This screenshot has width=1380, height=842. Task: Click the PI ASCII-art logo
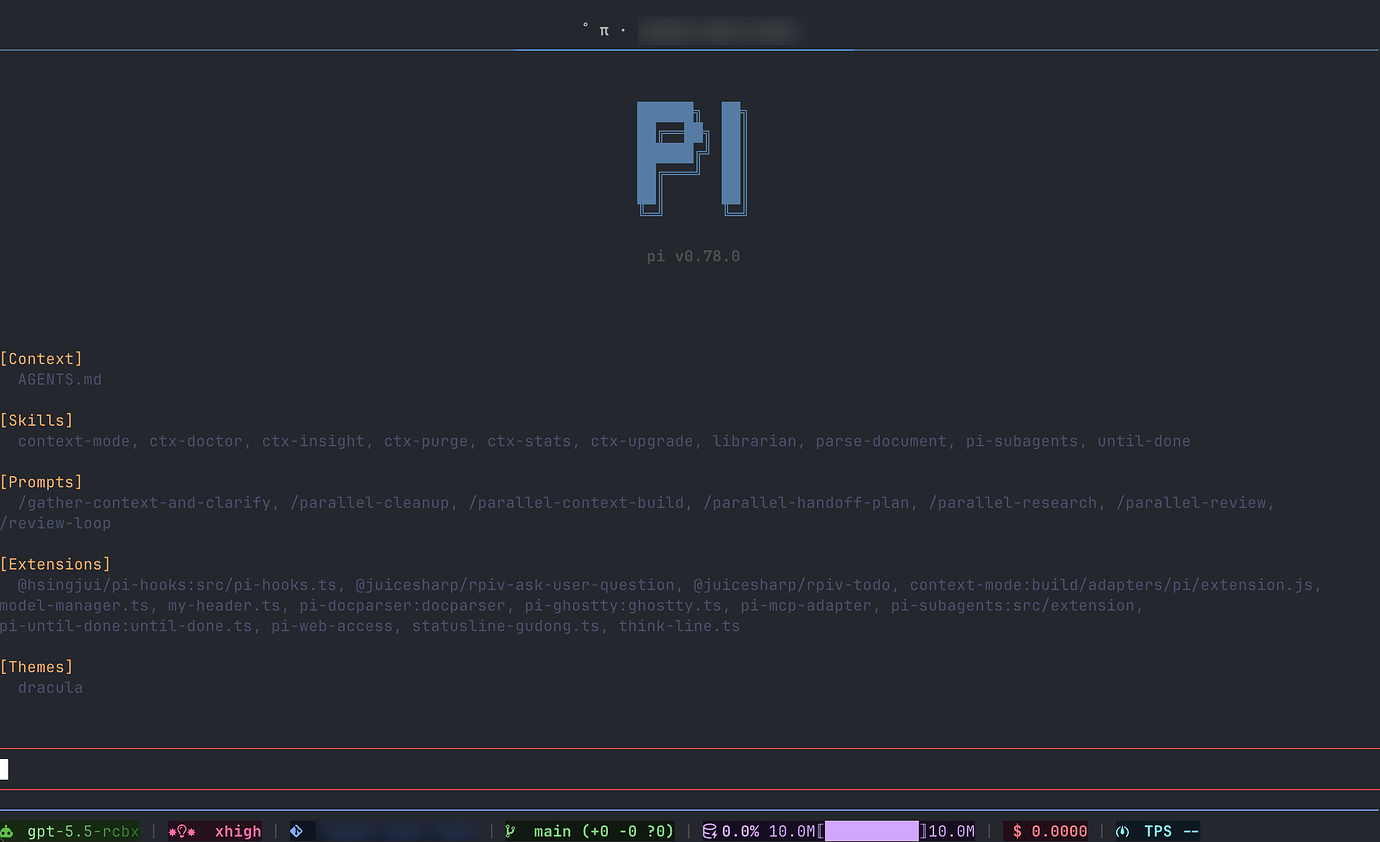[692, 158]
